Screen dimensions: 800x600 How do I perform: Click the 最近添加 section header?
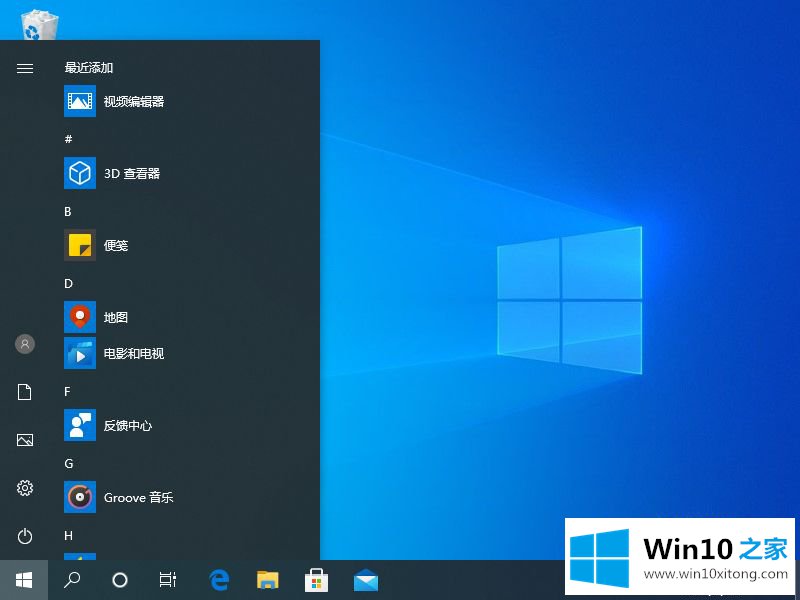coord(89,68)
